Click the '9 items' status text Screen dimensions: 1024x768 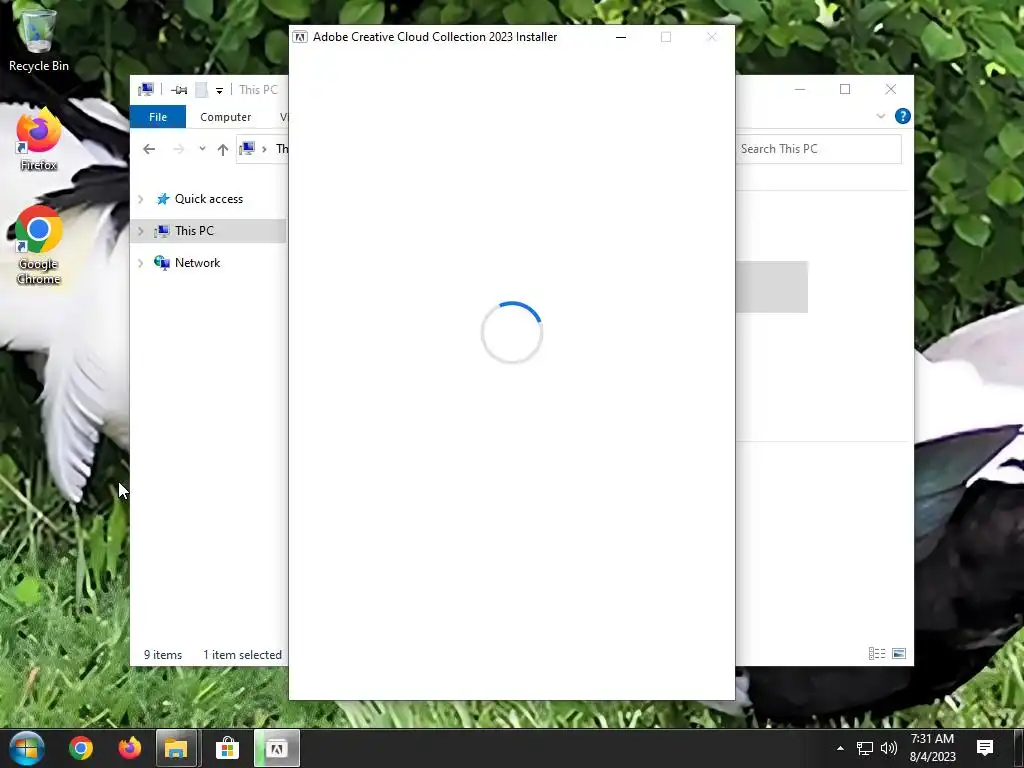[x=163, y=654]
